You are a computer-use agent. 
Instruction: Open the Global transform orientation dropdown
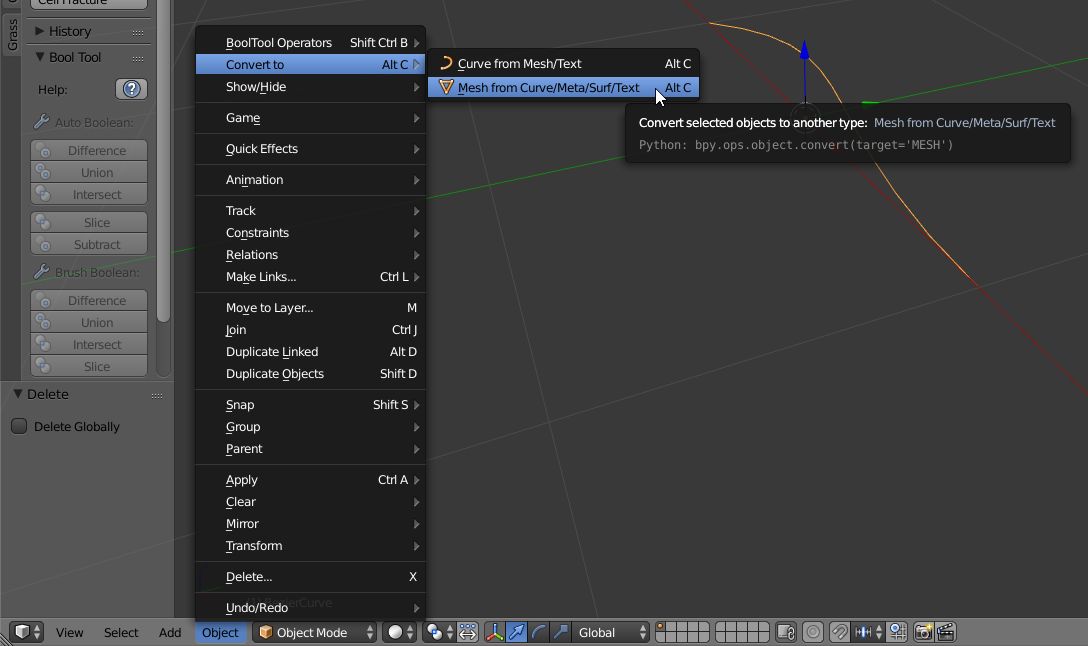pyautogui.click(x=611, y=632)
